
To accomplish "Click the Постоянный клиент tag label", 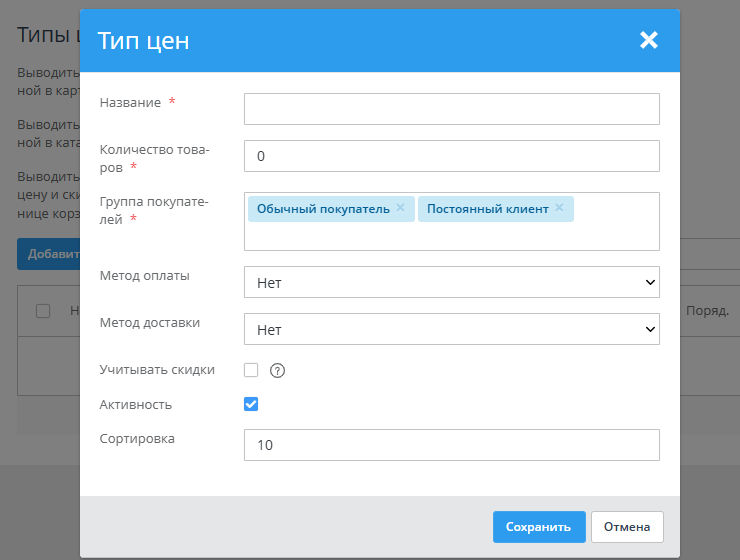I will point(487,209).
